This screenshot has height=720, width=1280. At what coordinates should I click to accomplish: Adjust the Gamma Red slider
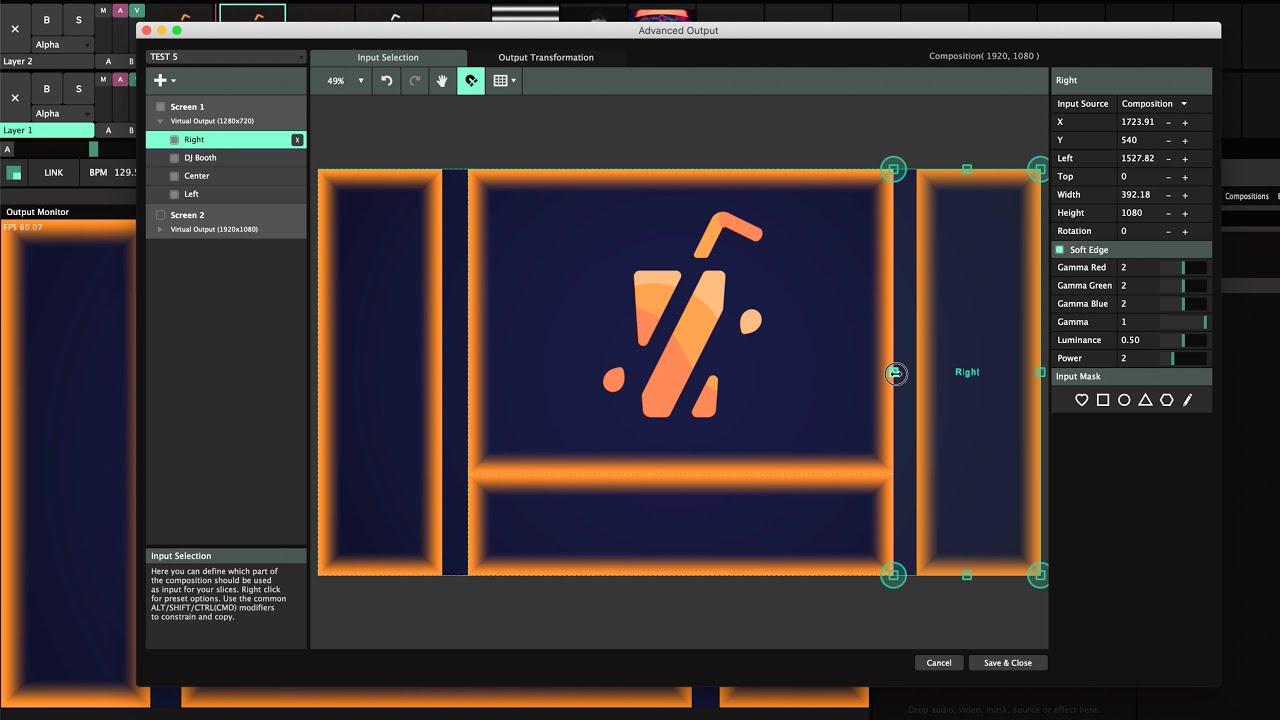pyautogui.click(x=1183, y=268)
